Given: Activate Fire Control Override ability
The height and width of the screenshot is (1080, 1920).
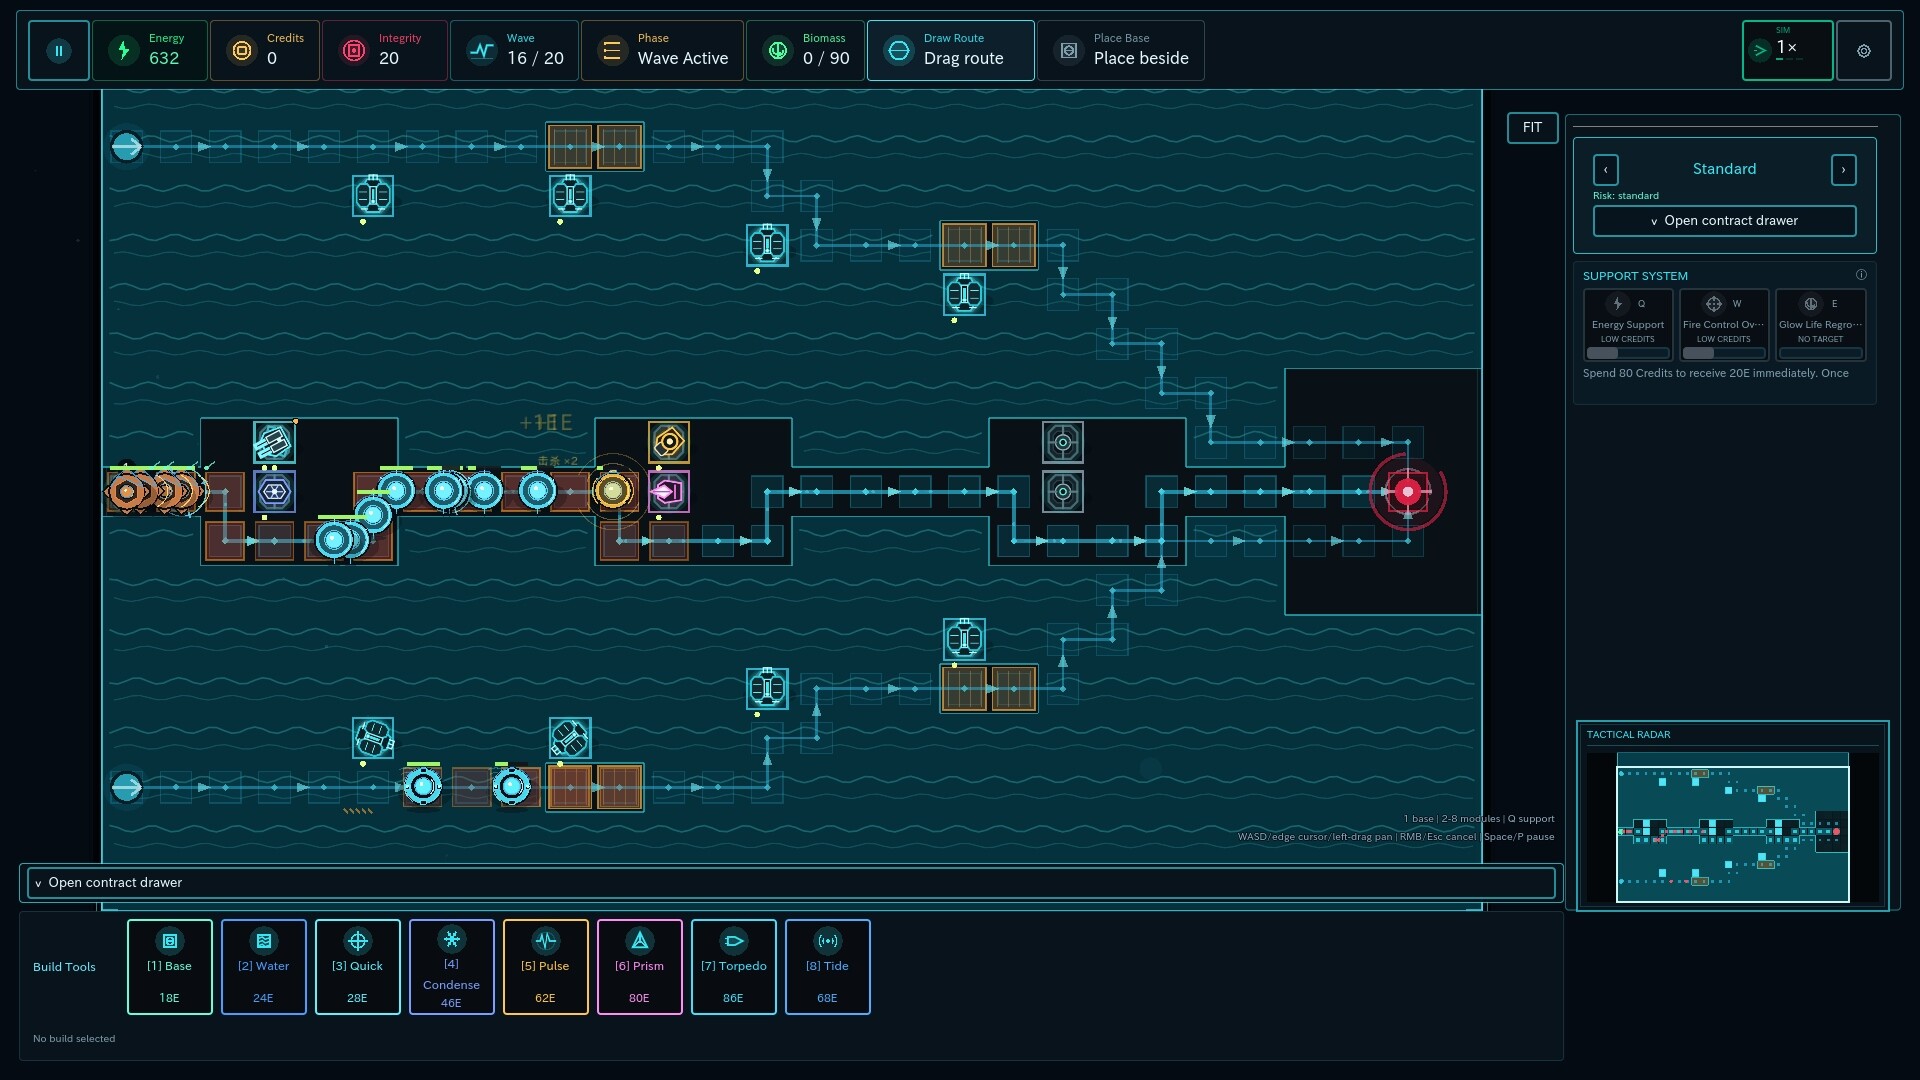Looking at the screenshot, I should [x=1724, y=324].
